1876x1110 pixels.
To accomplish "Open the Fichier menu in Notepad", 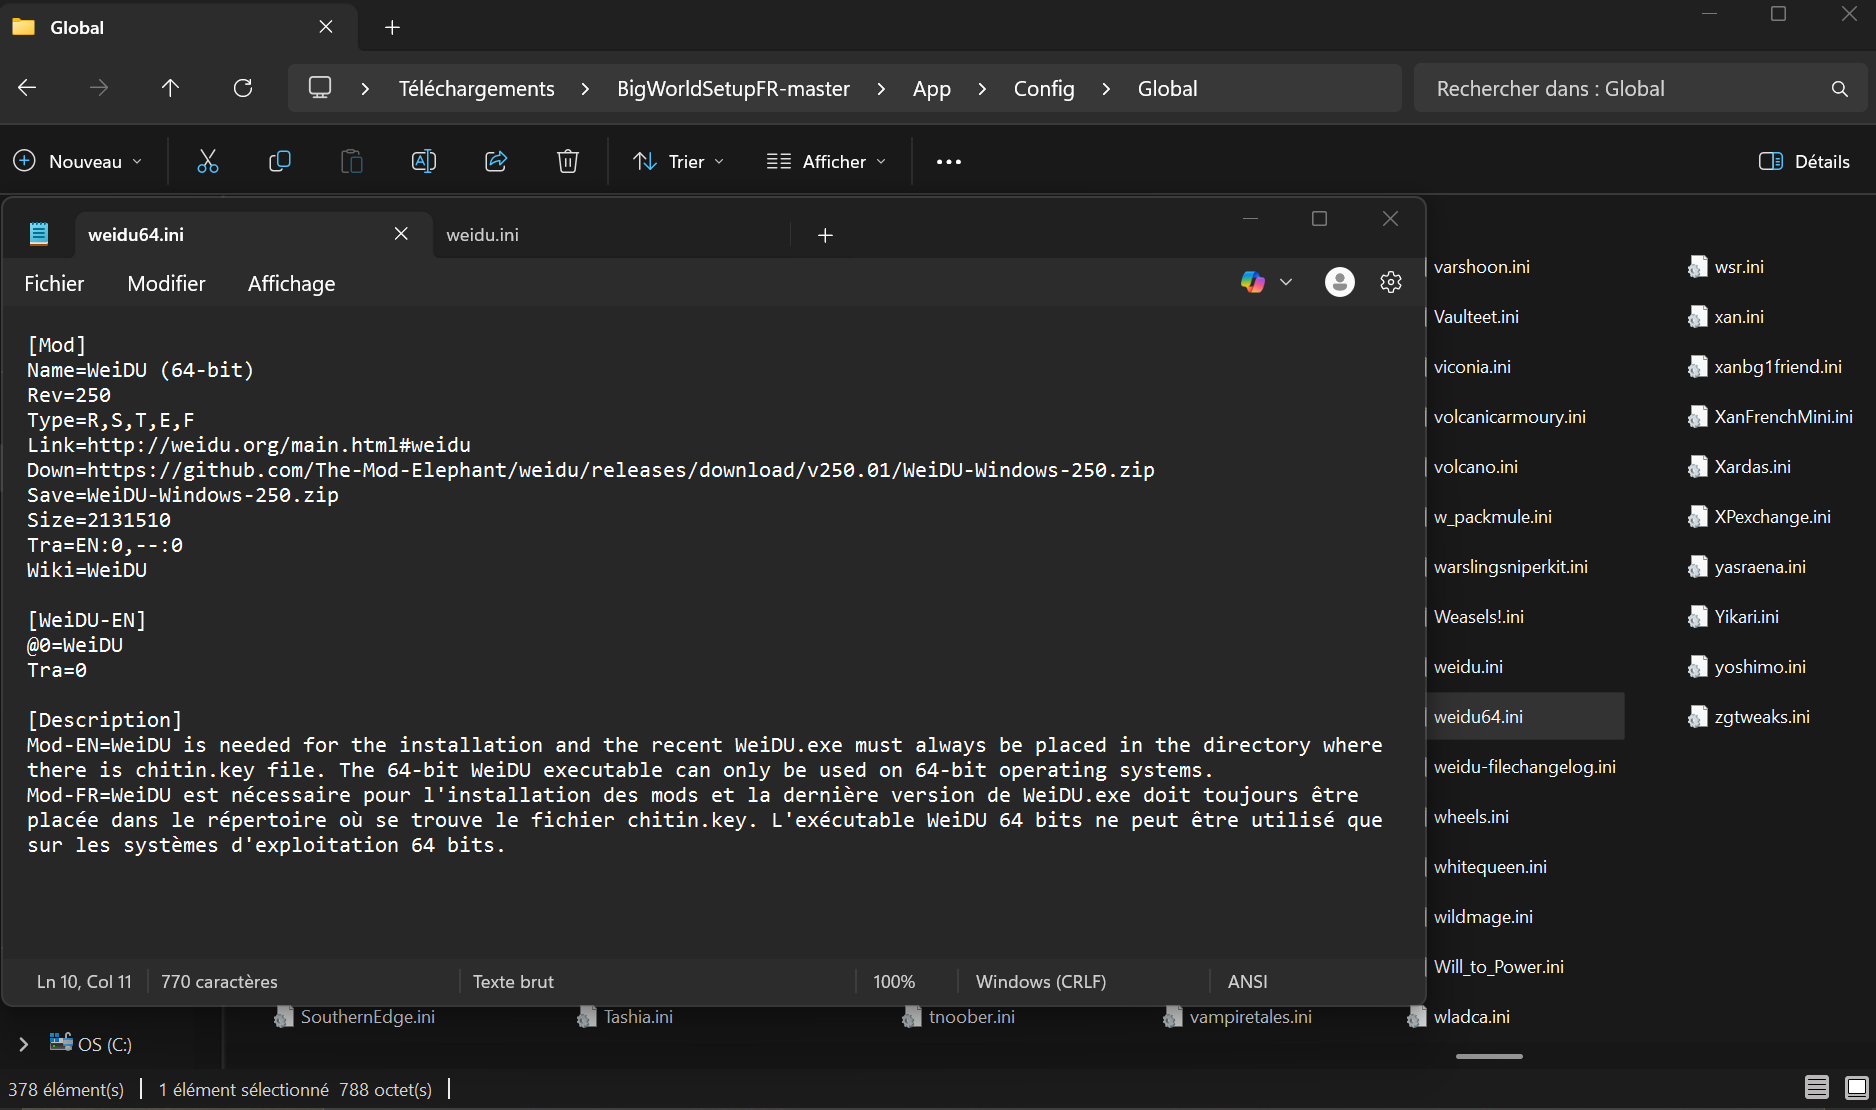I will point(54,284).
